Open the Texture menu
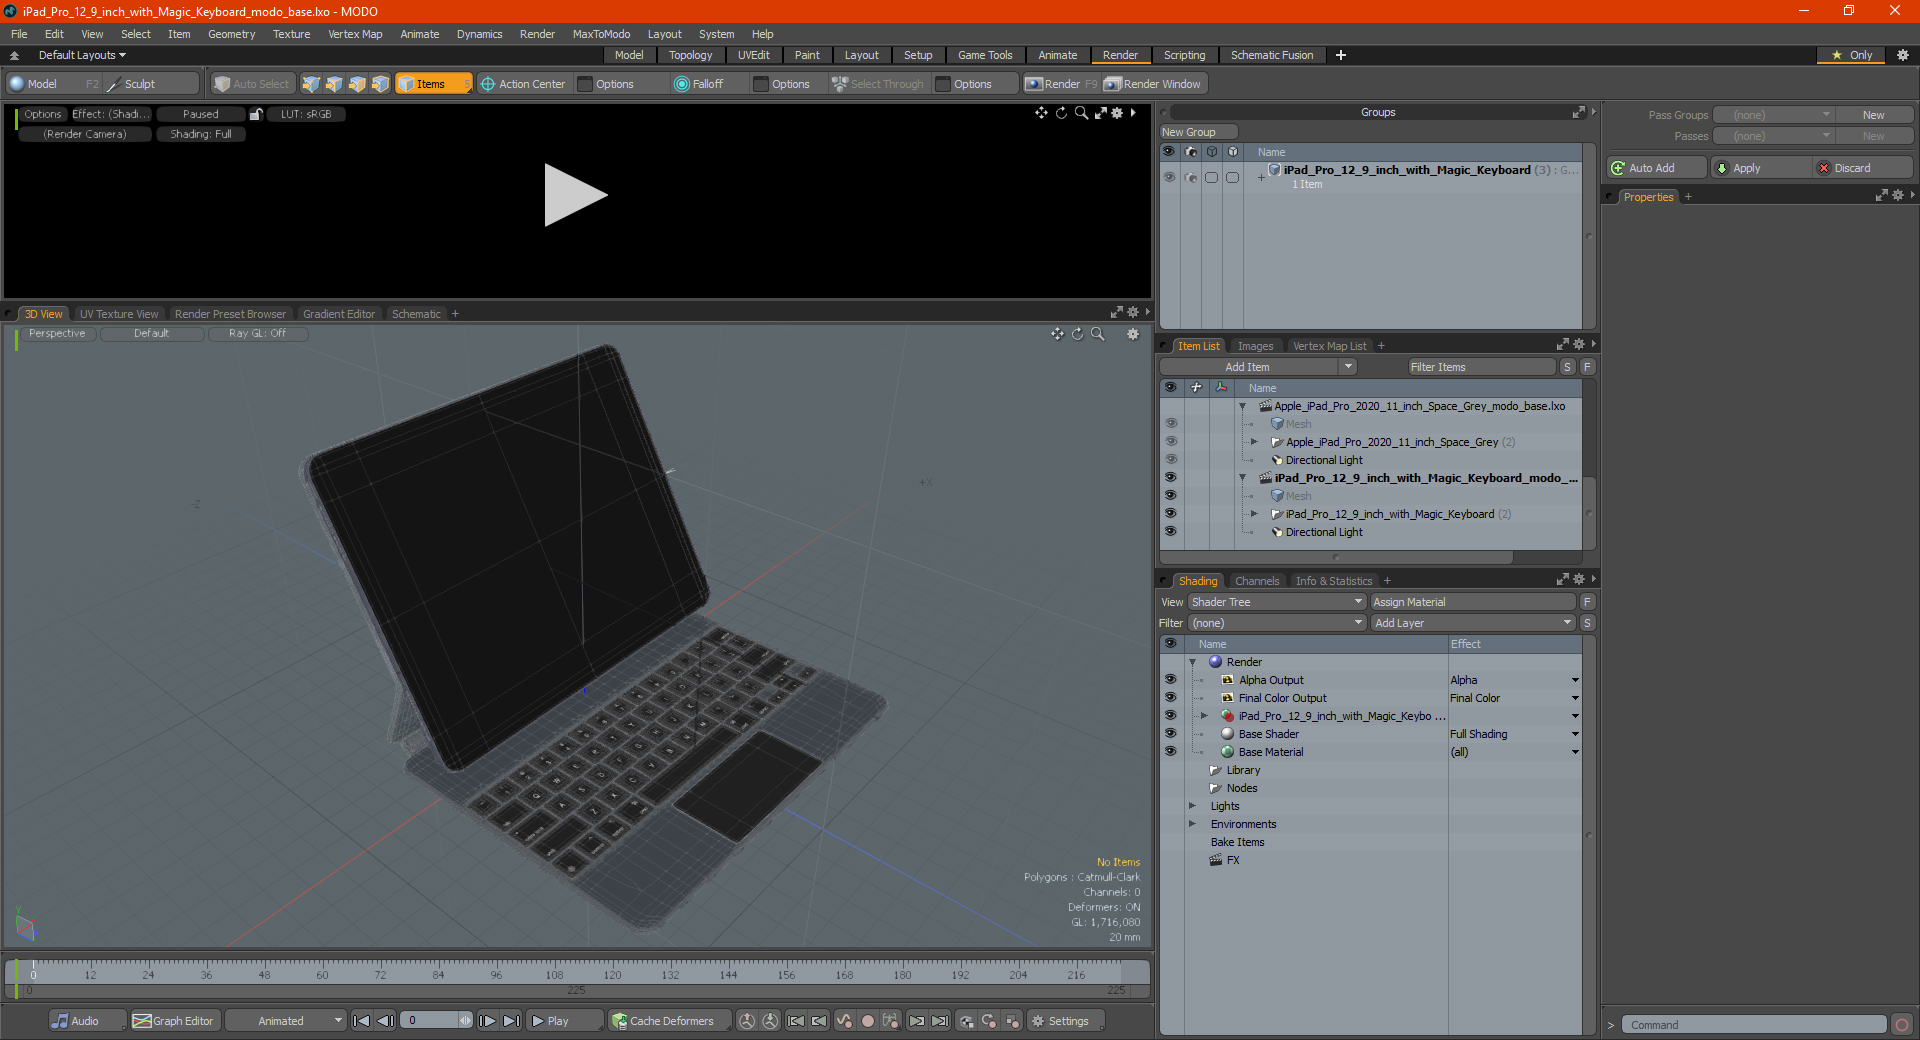Screen dimensions: 1920x1040 point(291,34)
